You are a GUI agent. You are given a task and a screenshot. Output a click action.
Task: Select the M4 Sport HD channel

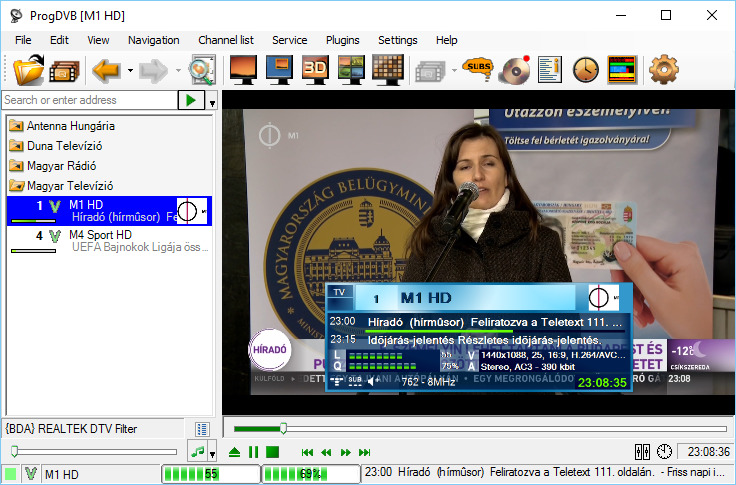(109, 241)
